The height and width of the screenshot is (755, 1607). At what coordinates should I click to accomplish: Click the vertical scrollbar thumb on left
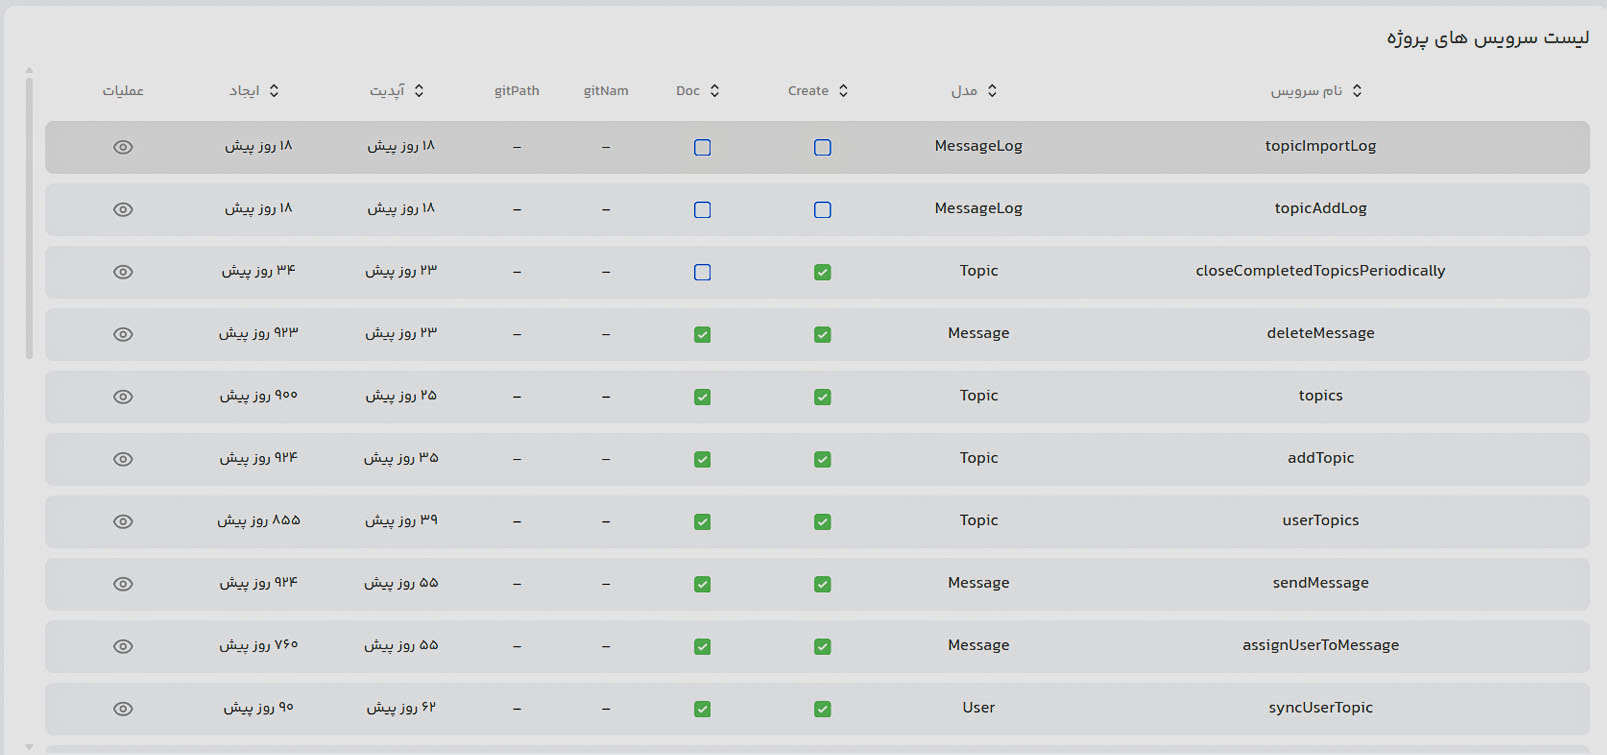click(x=29, y=217)
